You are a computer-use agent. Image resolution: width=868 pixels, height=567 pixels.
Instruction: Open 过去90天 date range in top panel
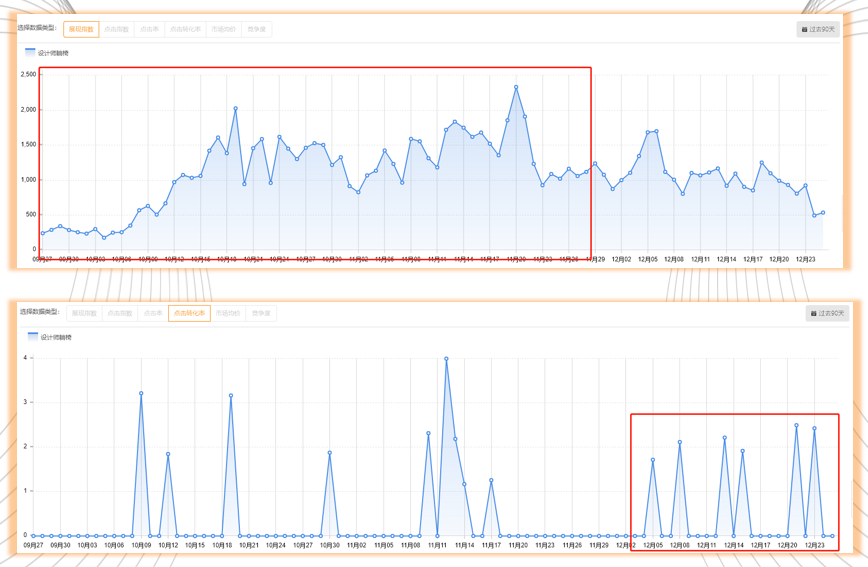pos(818,29)
